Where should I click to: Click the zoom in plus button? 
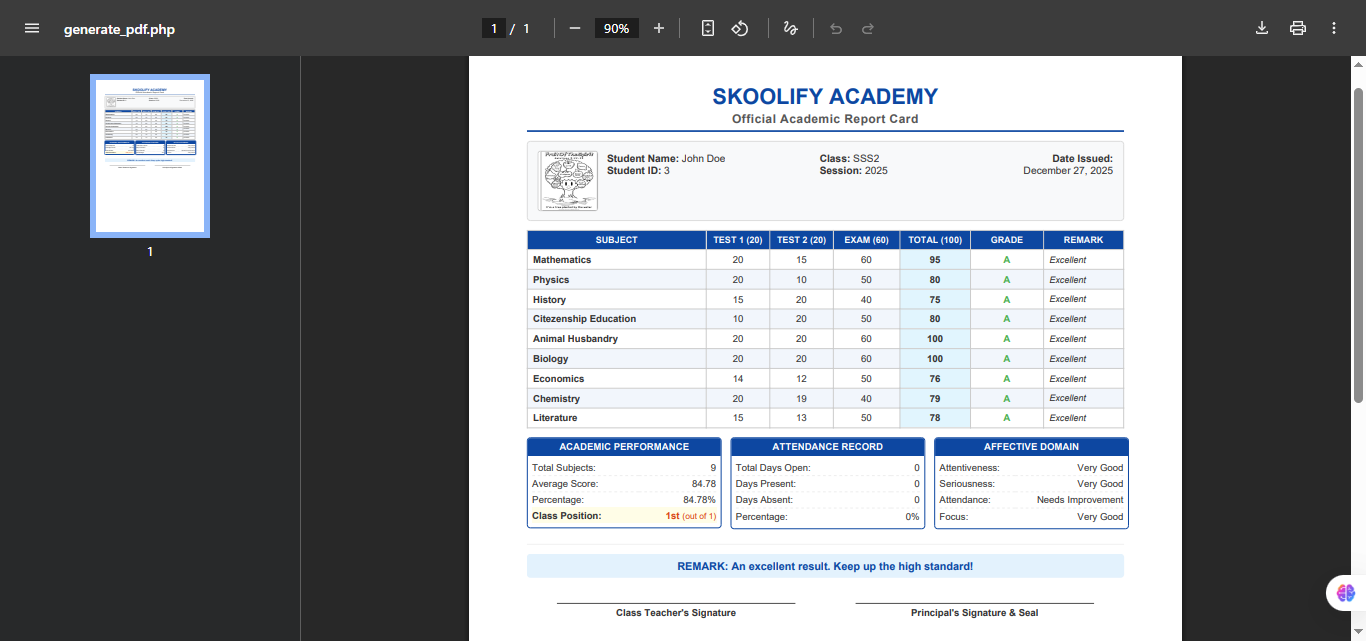click(658, 28)
